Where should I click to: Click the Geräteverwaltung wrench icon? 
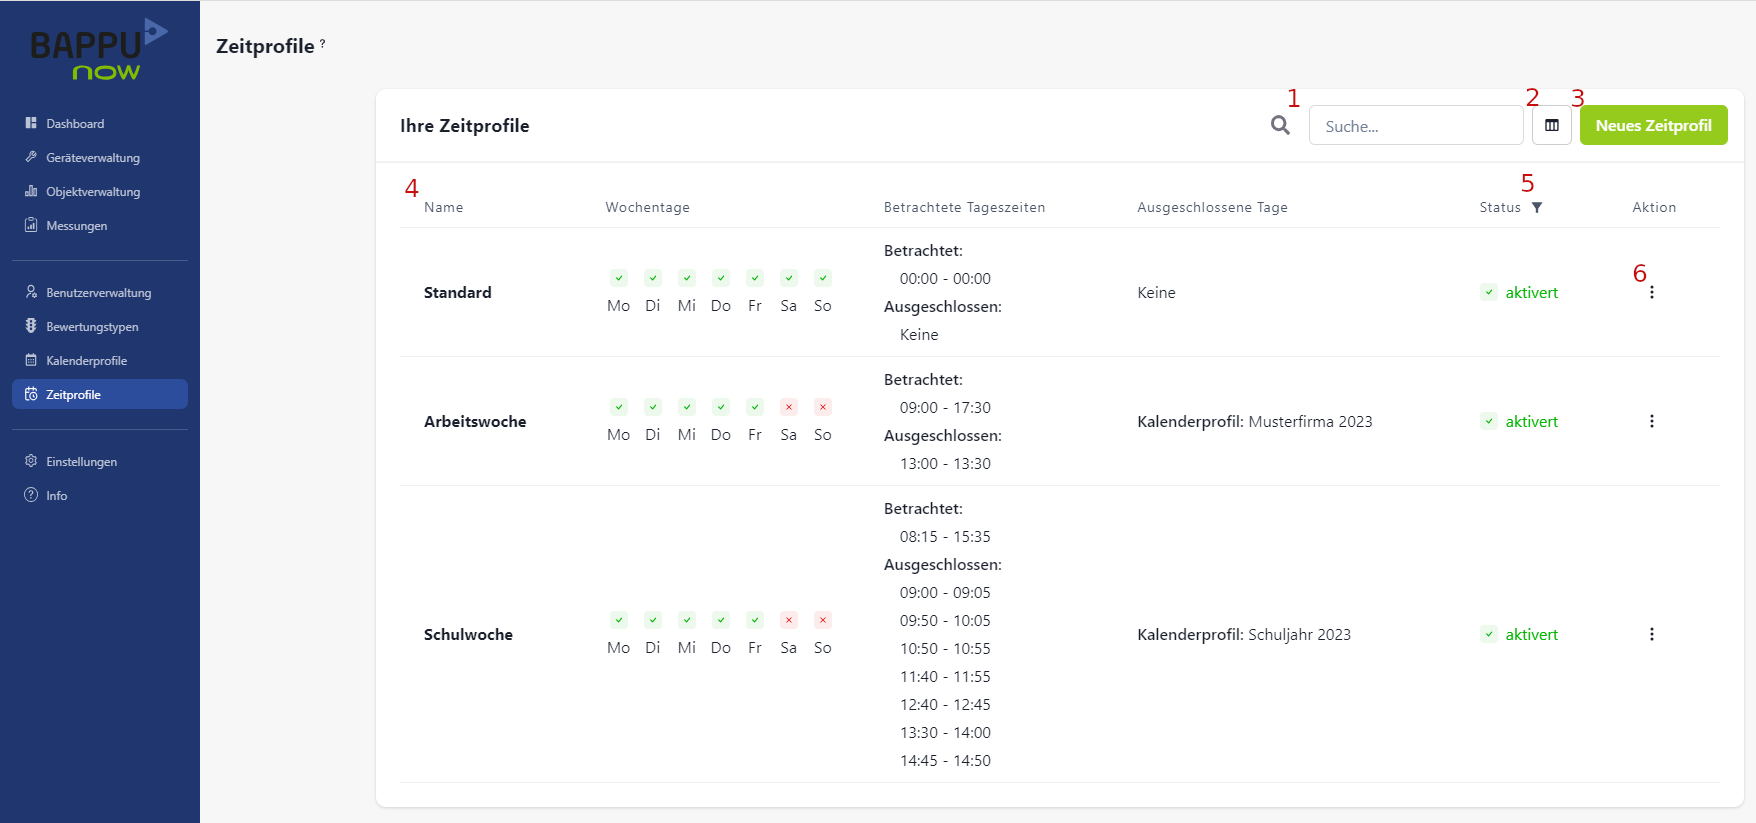(31, 157)
